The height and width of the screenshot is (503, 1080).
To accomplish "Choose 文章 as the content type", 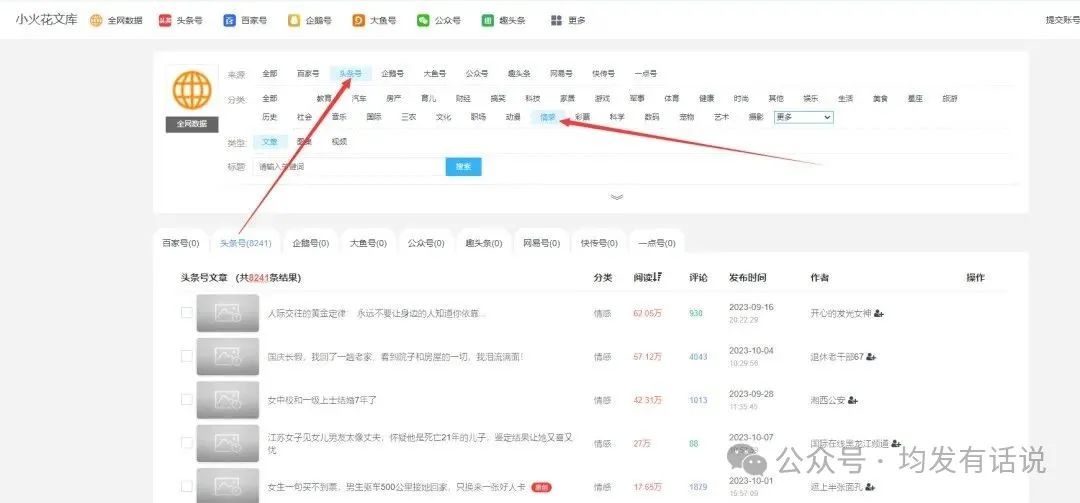I will pyautogui.click(x=270, y=142).
